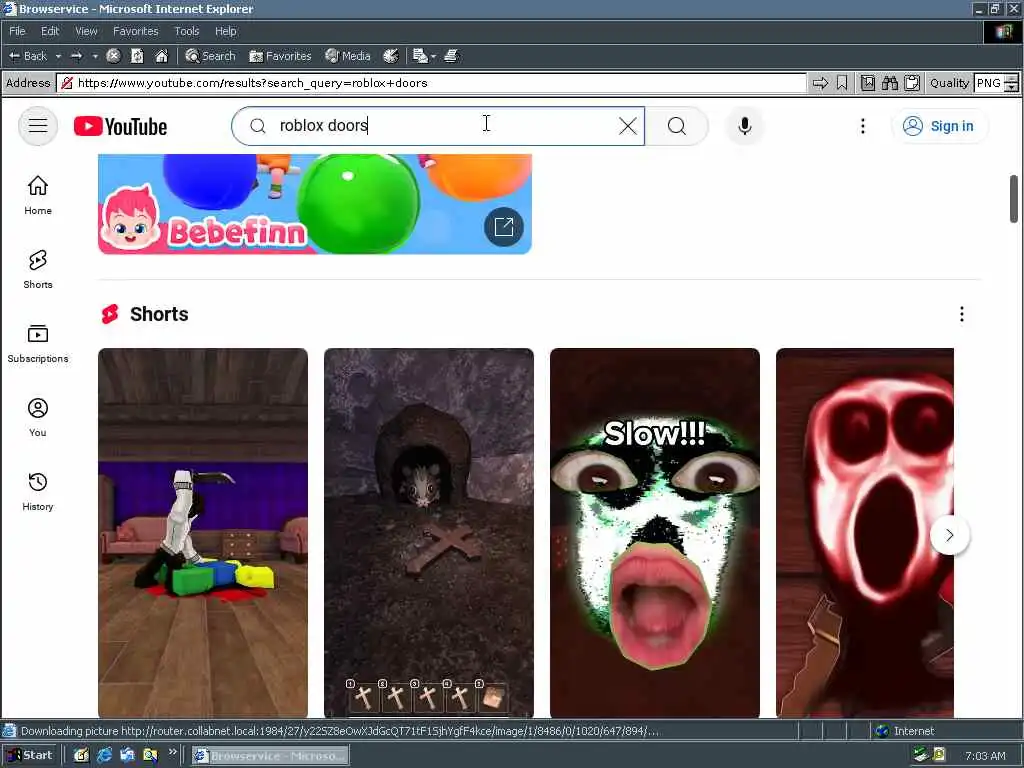Click the Internet Explorer quick launch icon

(104, 756)
